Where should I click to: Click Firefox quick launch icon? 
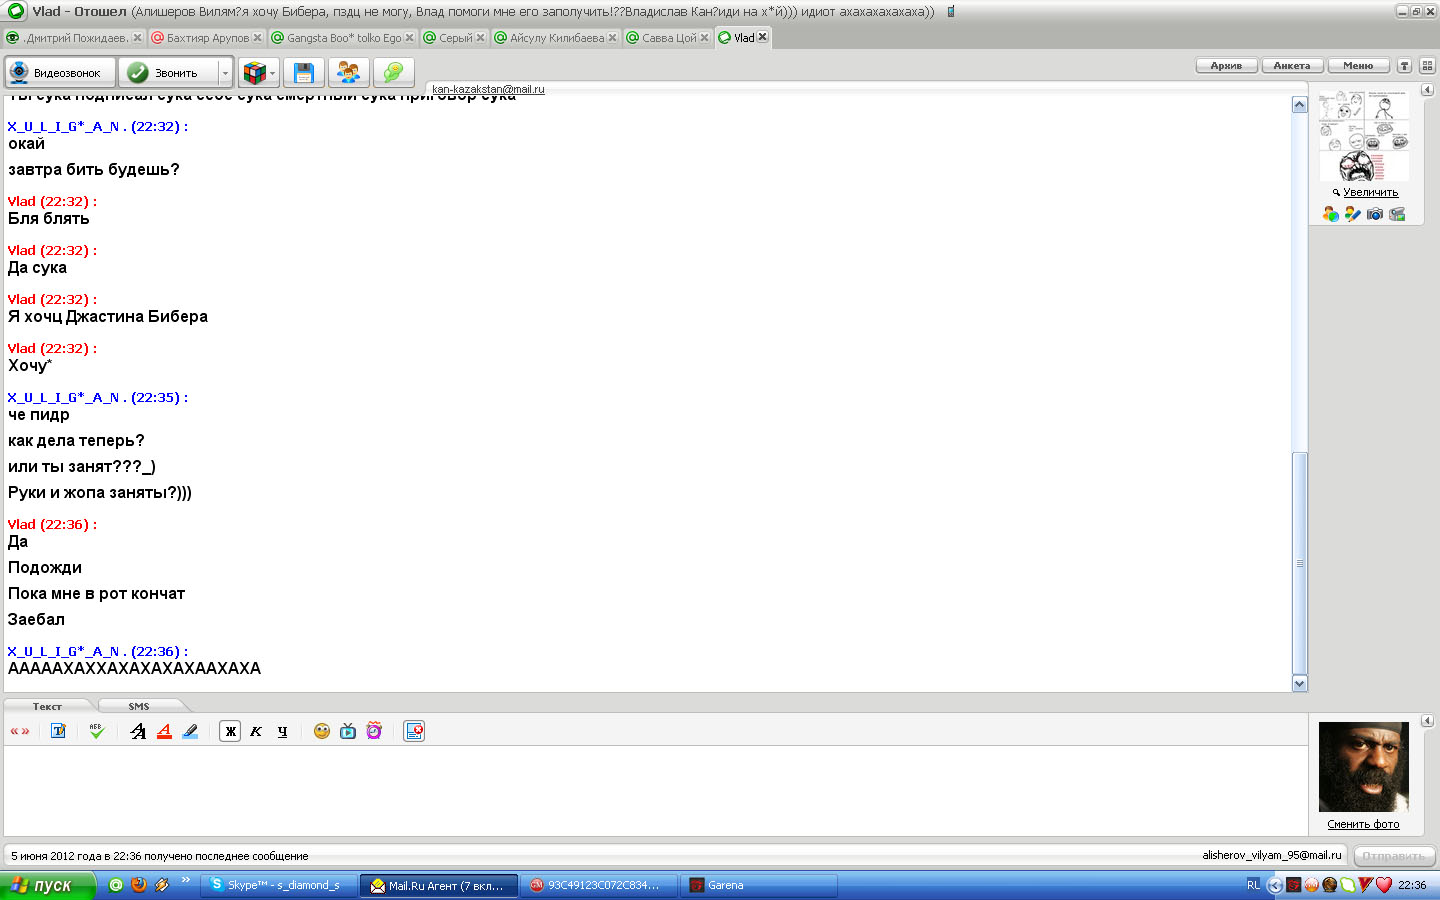(x=139, y=885)
